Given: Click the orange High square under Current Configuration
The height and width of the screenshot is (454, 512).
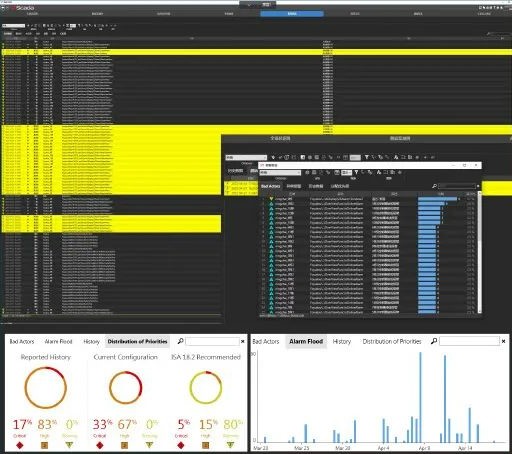Looking at the screenshot, I should coord(124,445).
